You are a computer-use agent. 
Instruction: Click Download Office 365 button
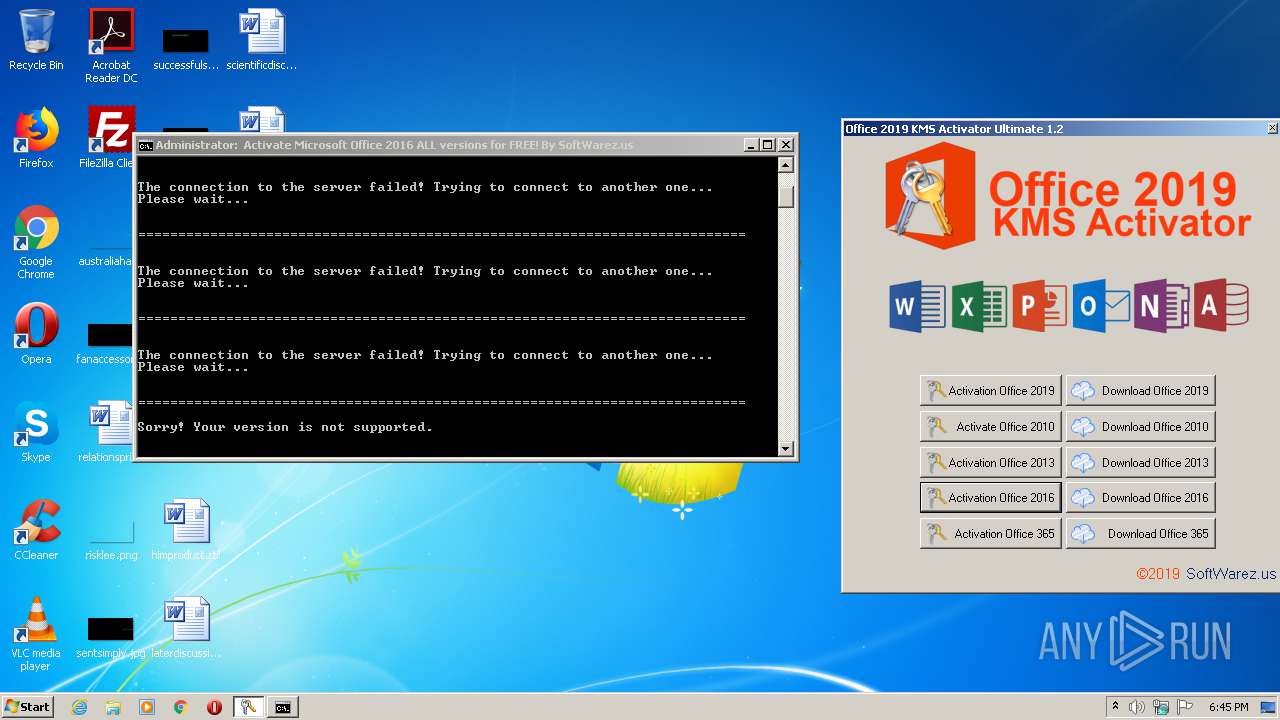1141,534
